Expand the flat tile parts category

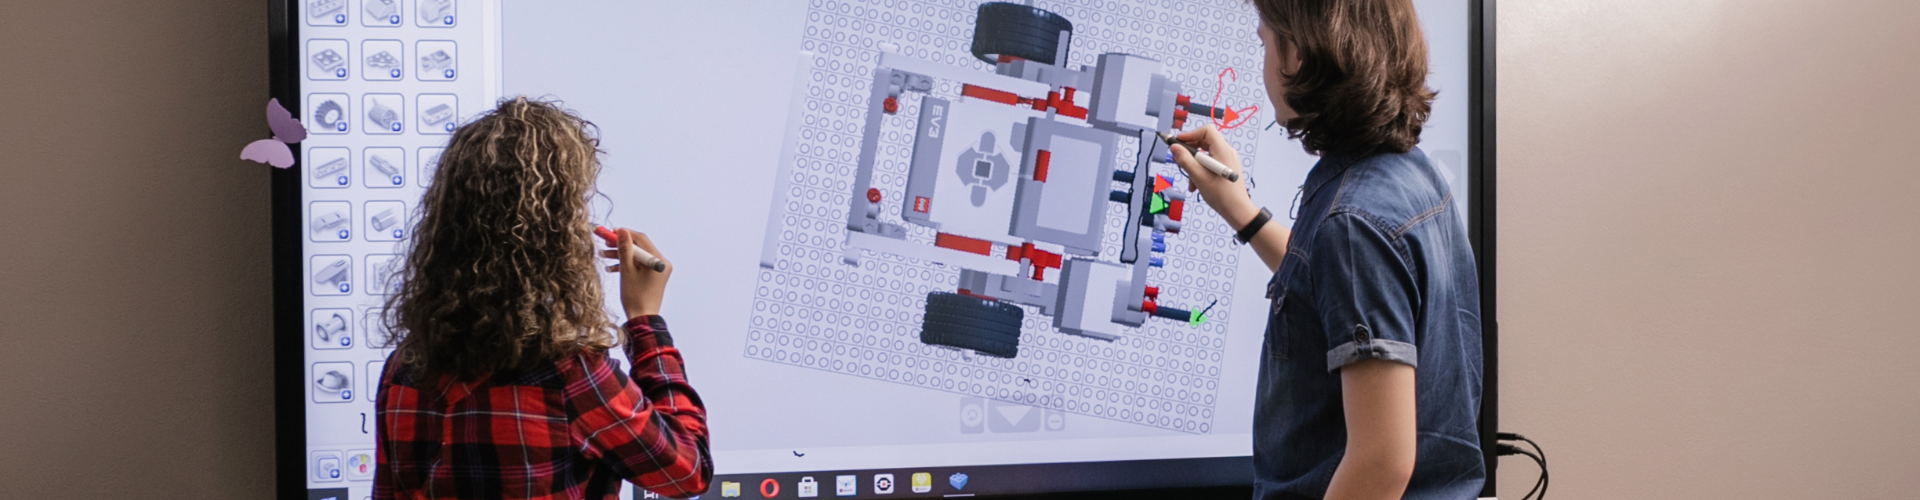[x=436, y=114]
